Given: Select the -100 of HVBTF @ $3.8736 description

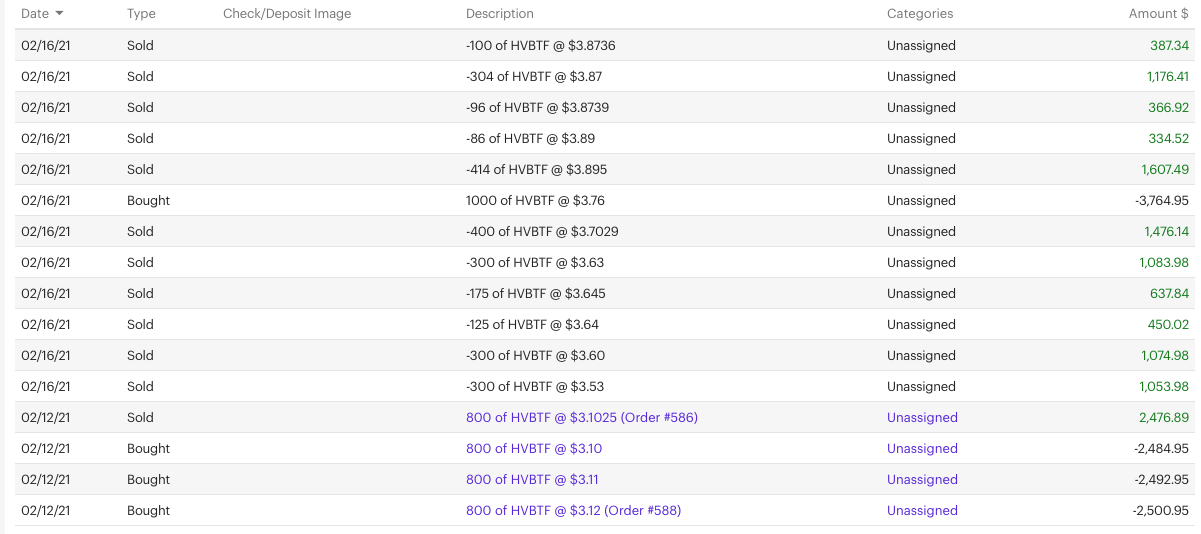Looking at the screenshot, I should point(540,46).
